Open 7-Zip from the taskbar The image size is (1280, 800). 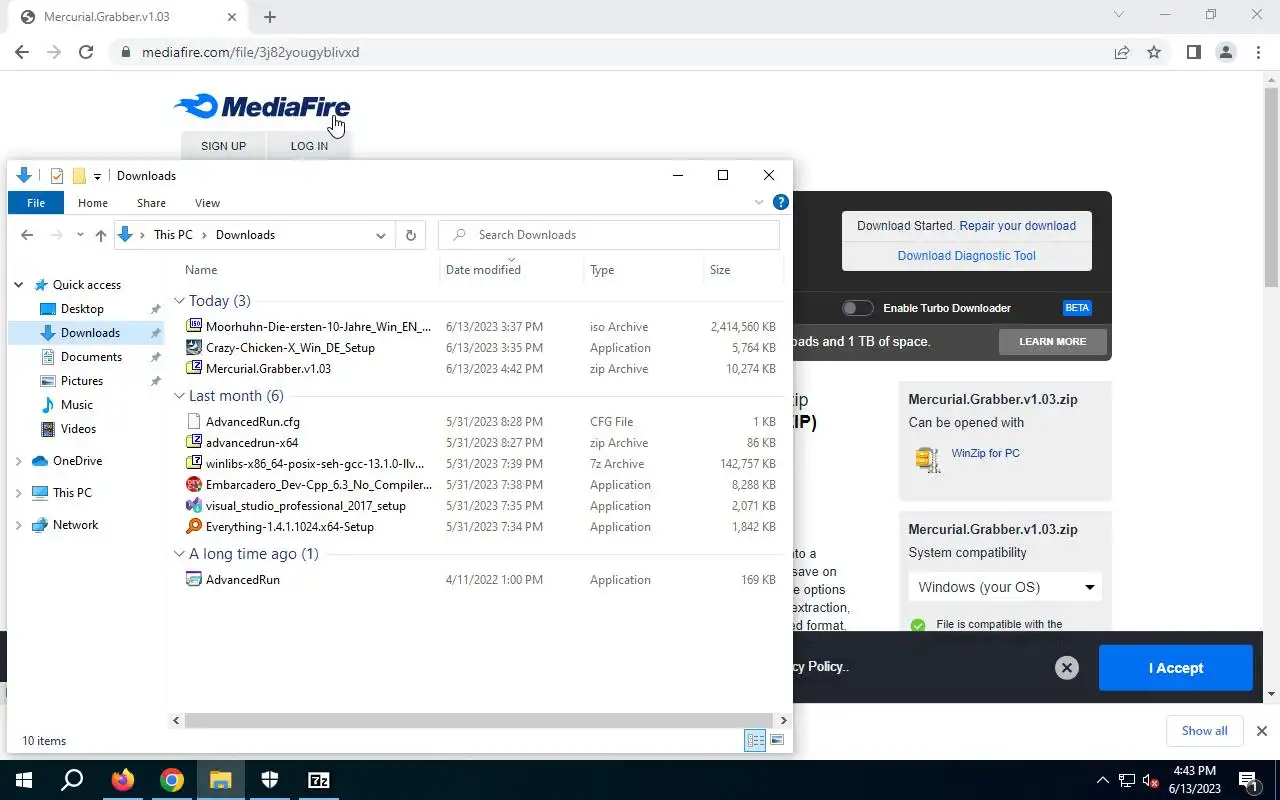319,780
